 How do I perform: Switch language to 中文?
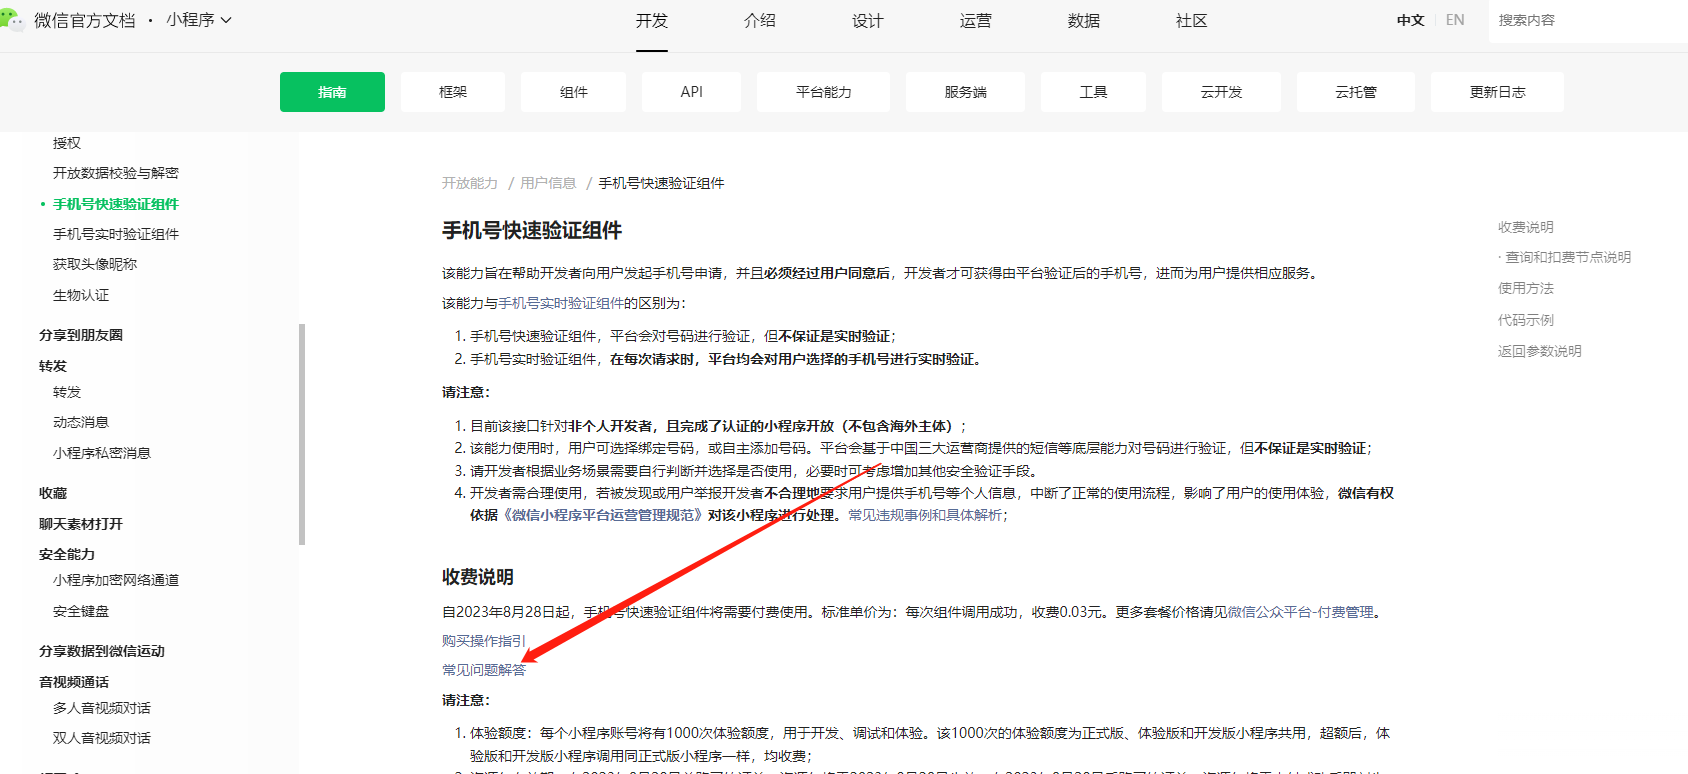coord(1411,20)
